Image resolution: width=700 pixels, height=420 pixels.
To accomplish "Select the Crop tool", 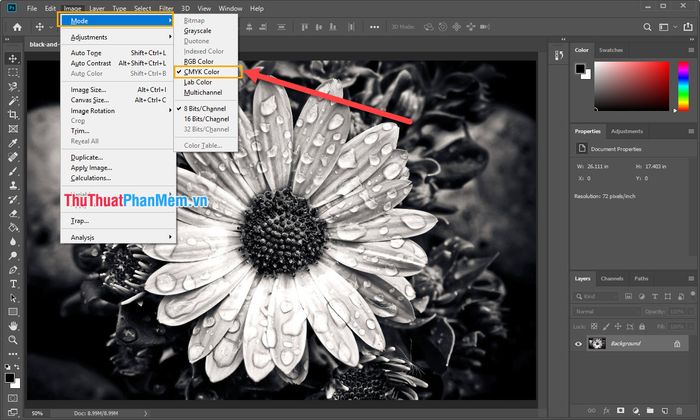I will (x=13, y=115).
